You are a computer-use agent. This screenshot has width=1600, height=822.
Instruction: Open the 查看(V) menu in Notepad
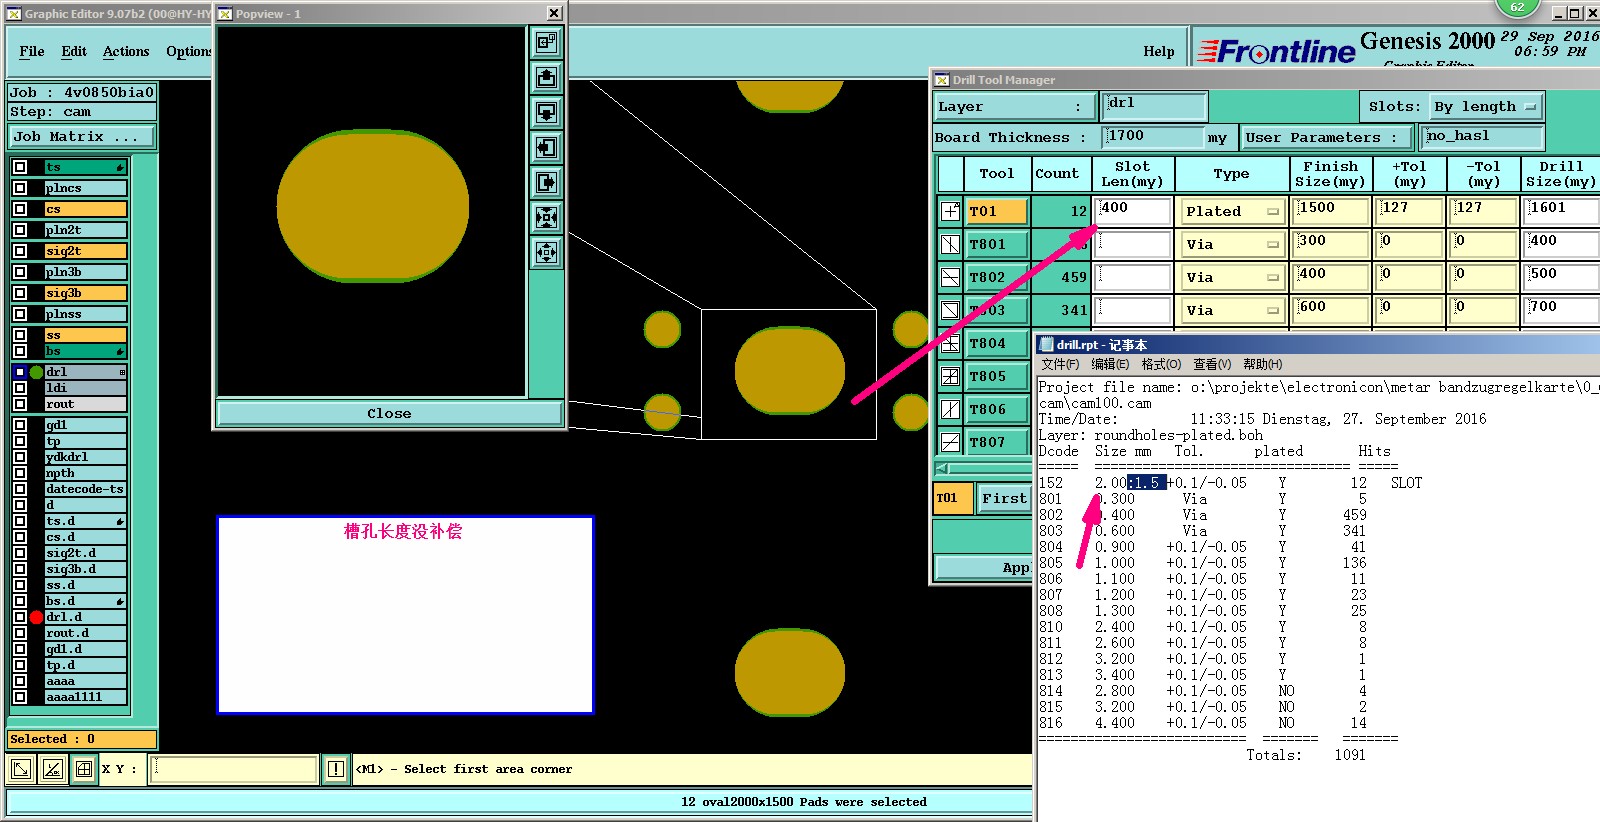pyautogui.click(x=1212, y=364)
